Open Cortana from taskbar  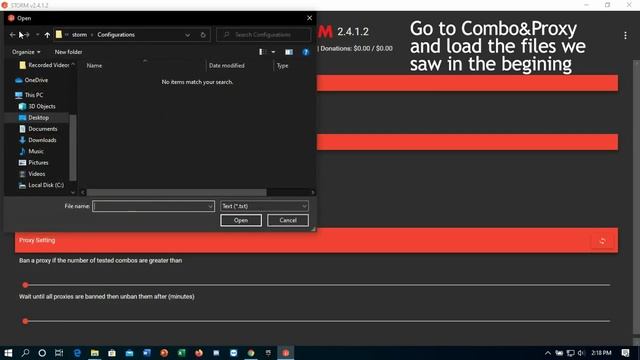pyautogui.click(x=42, y=353)
